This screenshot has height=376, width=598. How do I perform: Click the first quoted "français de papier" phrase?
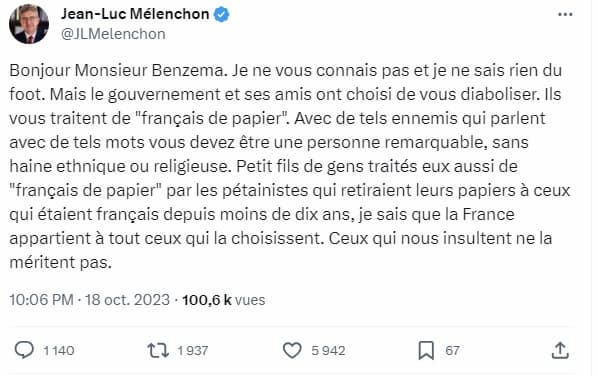[212, 118]
